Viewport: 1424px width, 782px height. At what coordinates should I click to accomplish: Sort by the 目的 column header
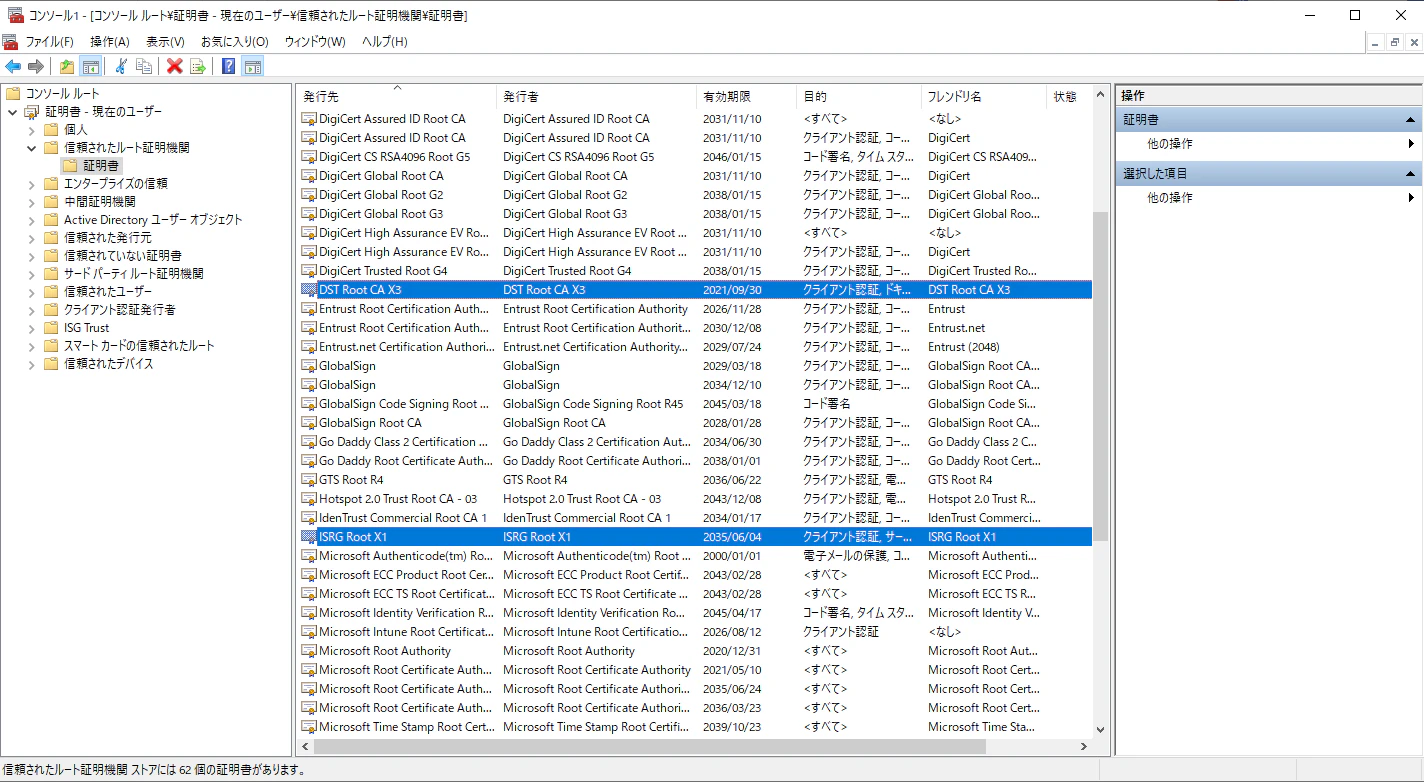859,97
